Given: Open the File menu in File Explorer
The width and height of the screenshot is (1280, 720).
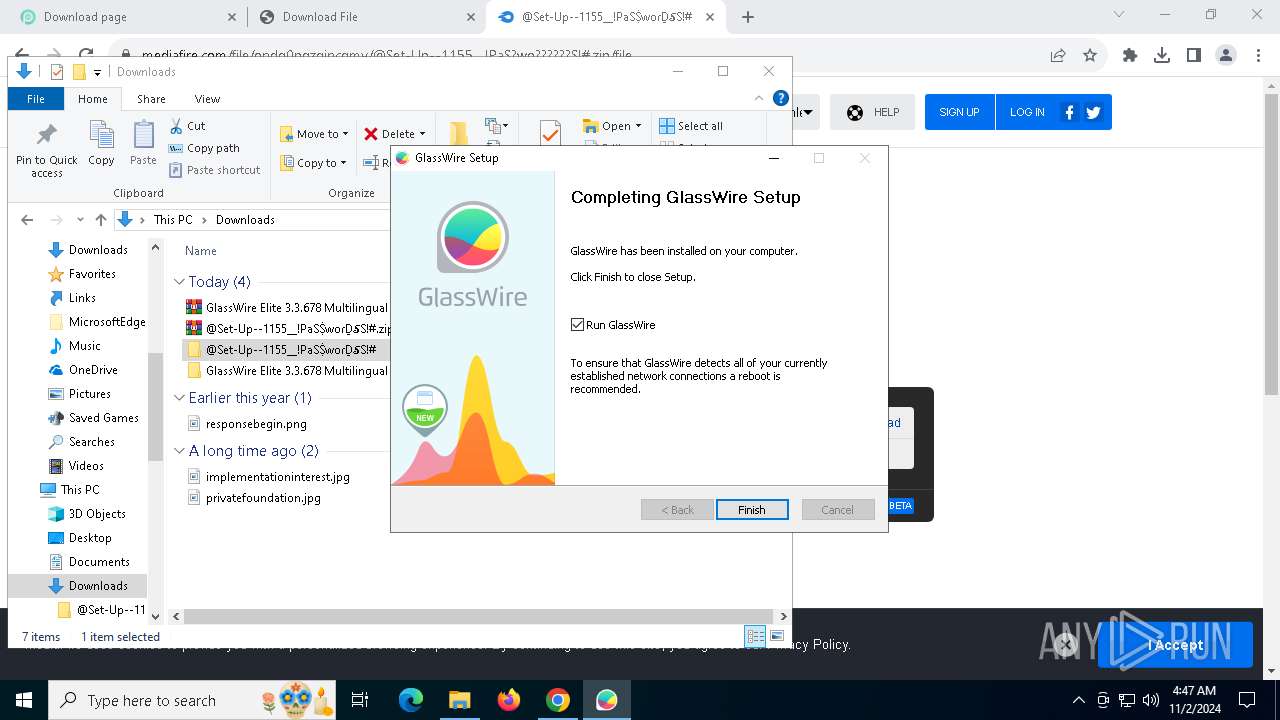Looking at the screenshot, I should pos(36,99).
